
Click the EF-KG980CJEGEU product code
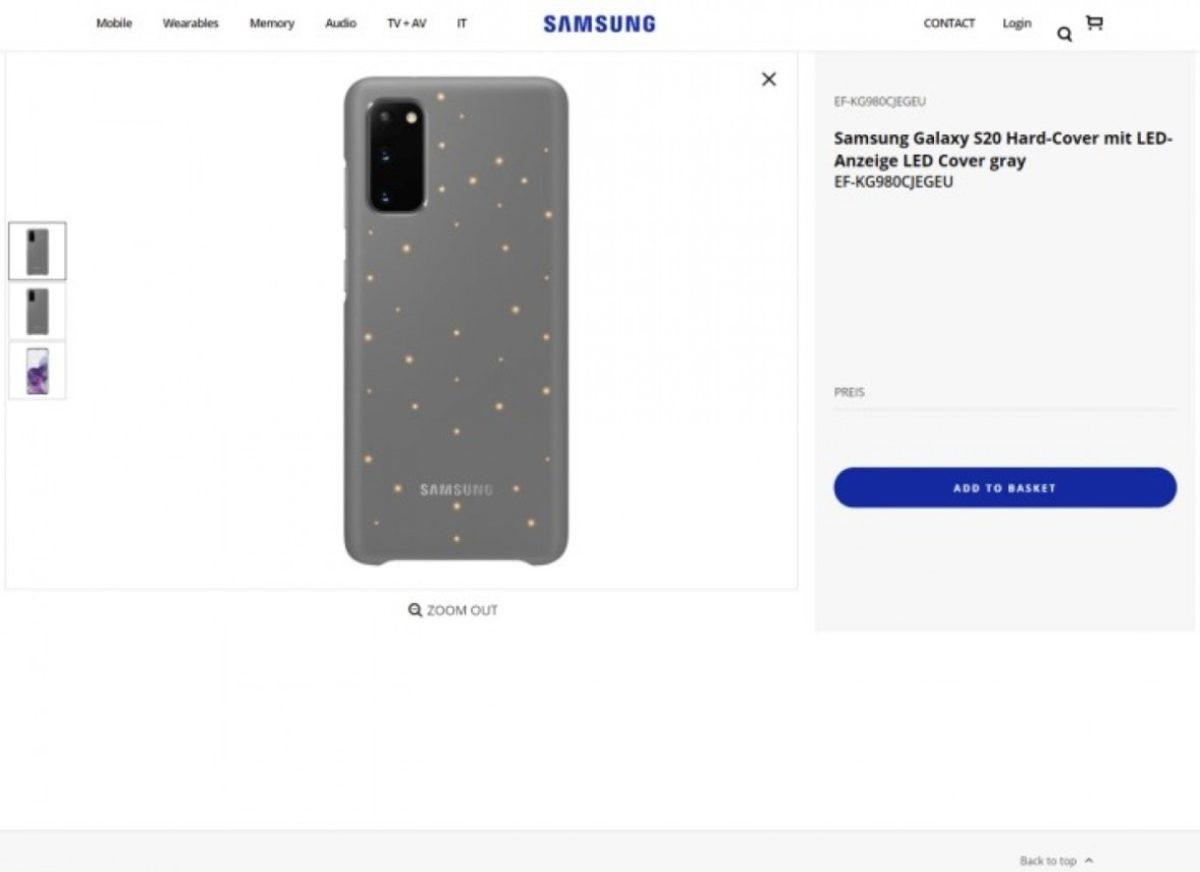(878, 101)
